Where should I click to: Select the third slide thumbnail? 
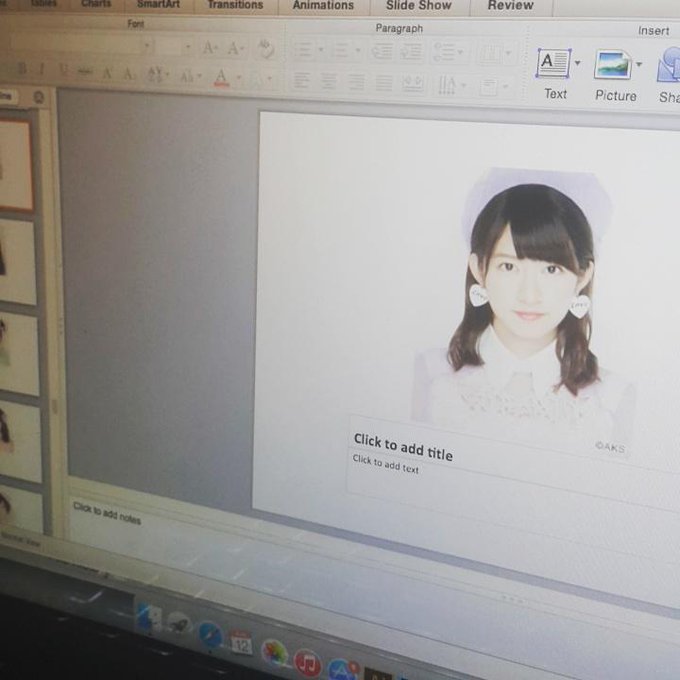point(18,354)
